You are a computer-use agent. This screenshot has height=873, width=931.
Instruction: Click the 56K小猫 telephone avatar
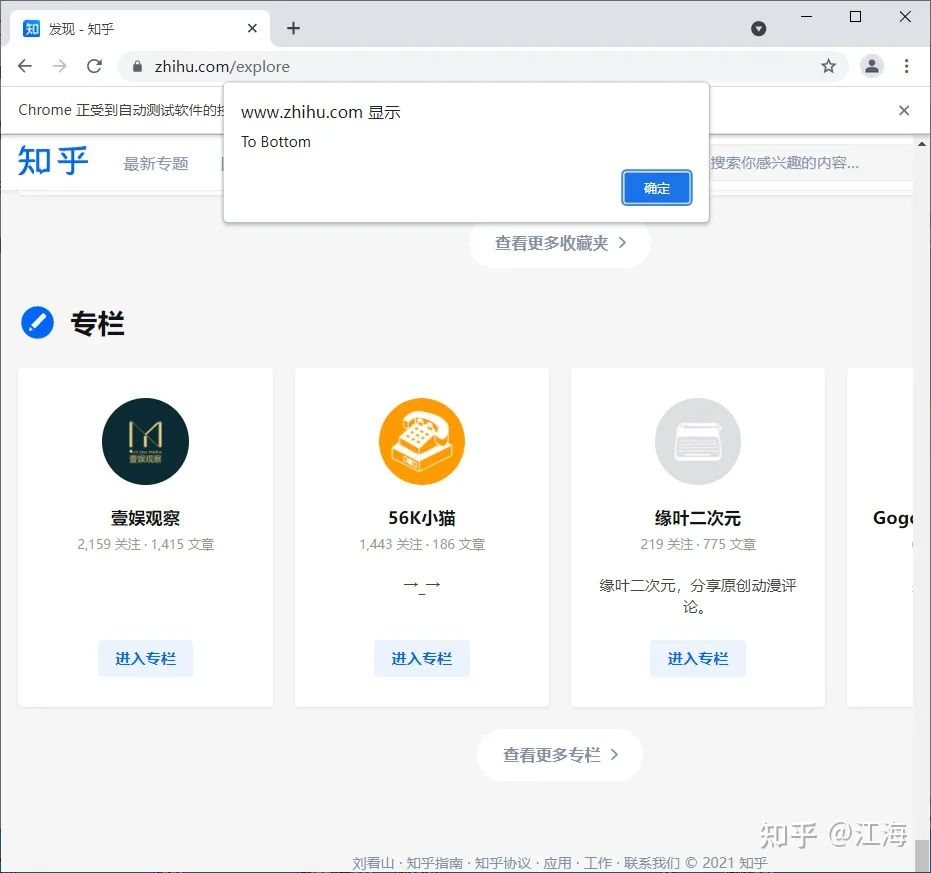click(421, 441)
